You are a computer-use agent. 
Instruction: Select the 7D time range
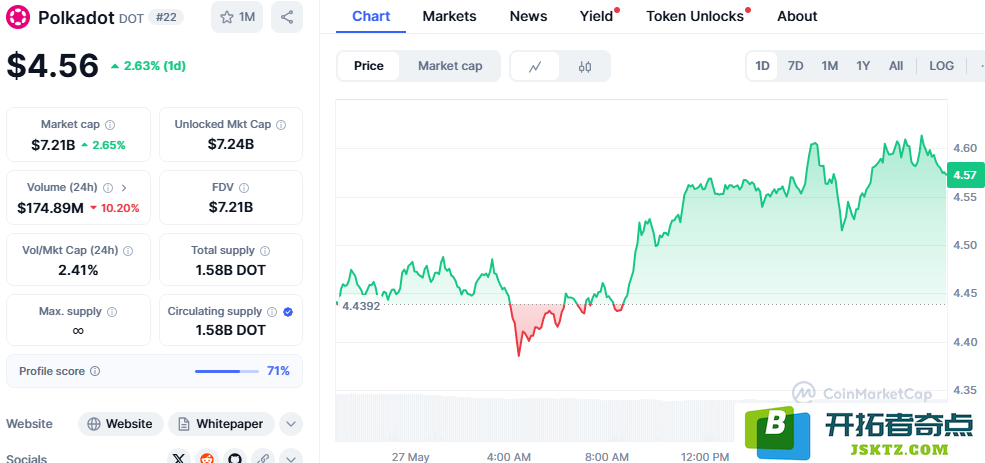(795, 66)
